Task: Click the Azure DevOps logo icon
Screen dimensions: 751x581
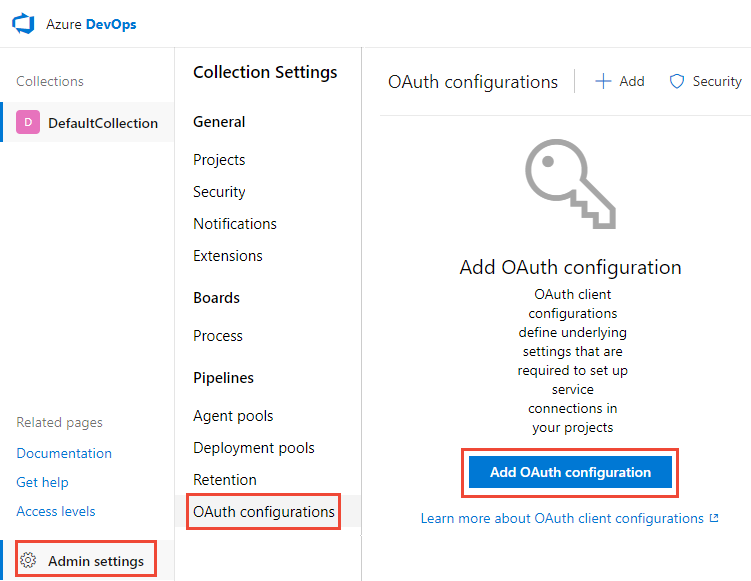Action: click(x=24, y=24)
